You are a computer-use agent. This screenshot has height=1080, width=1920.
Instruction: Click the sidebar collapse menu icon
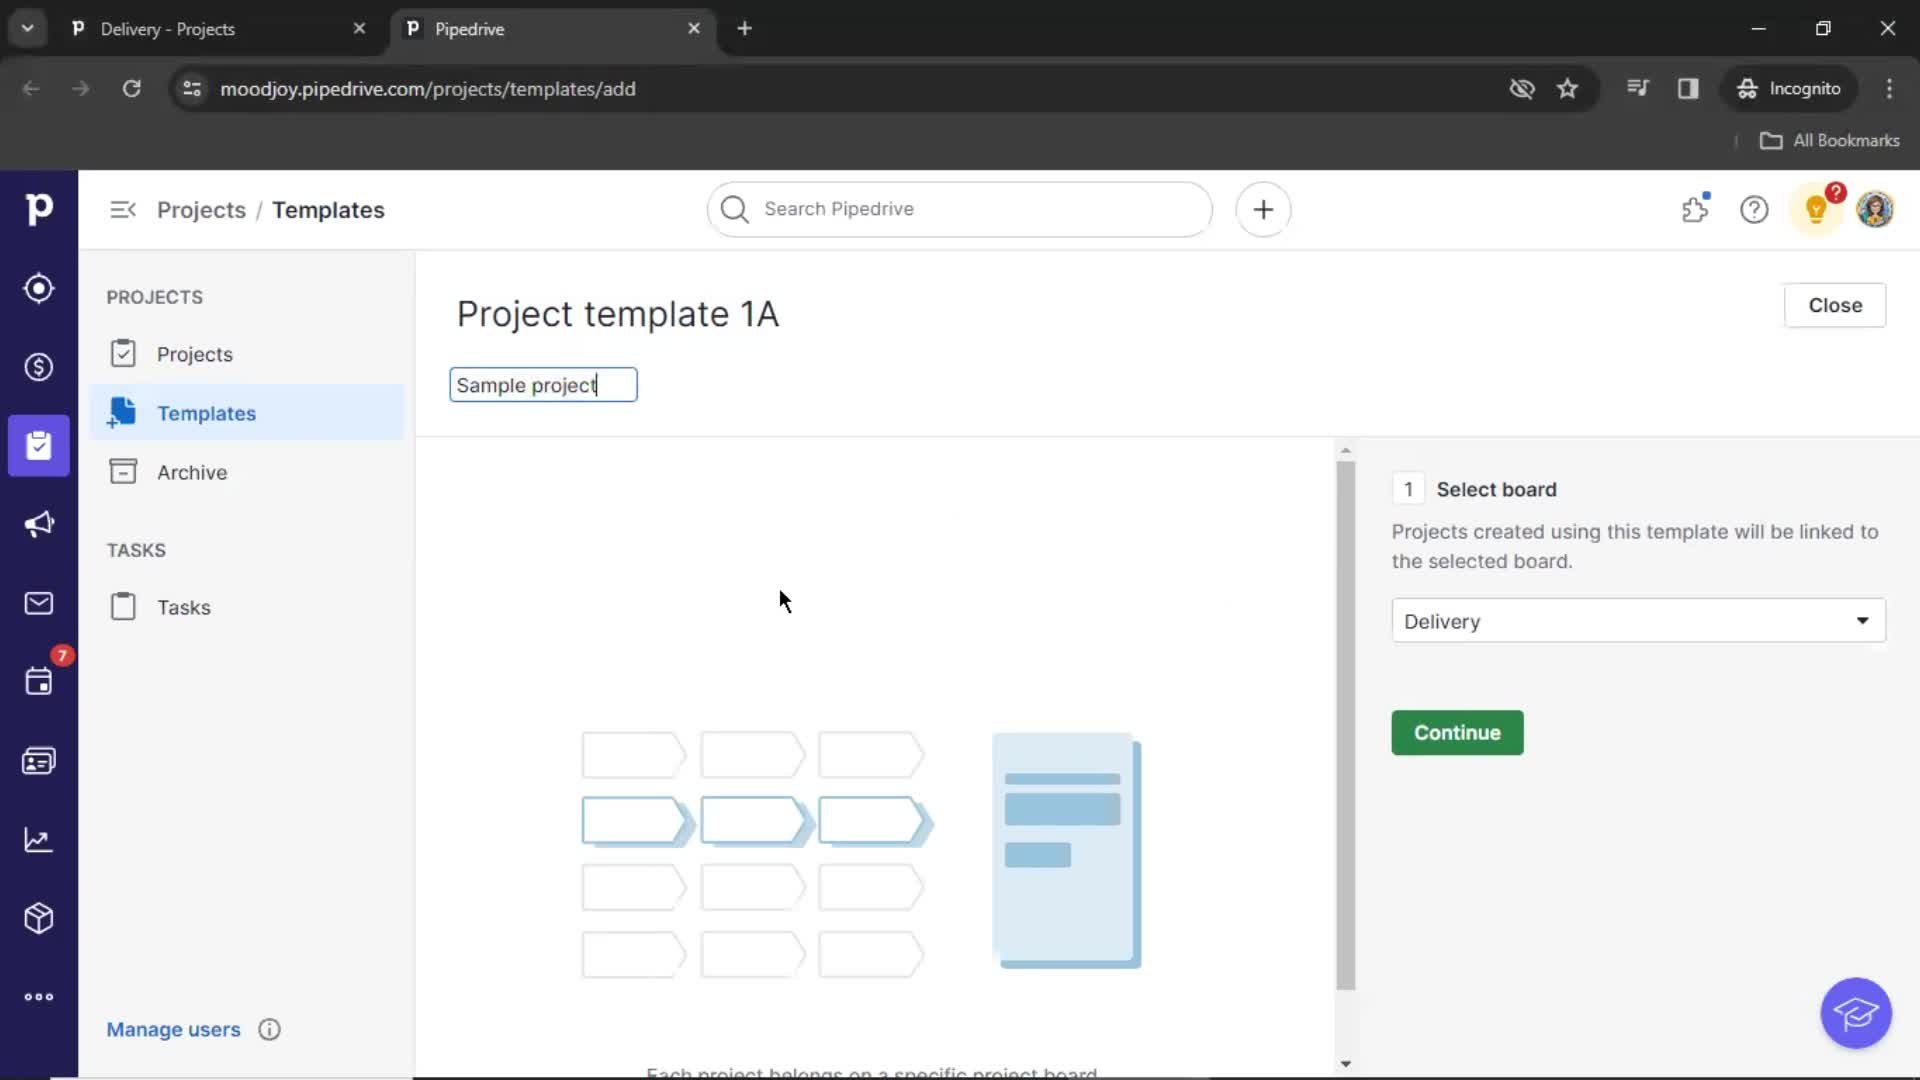tap(123, 208)
